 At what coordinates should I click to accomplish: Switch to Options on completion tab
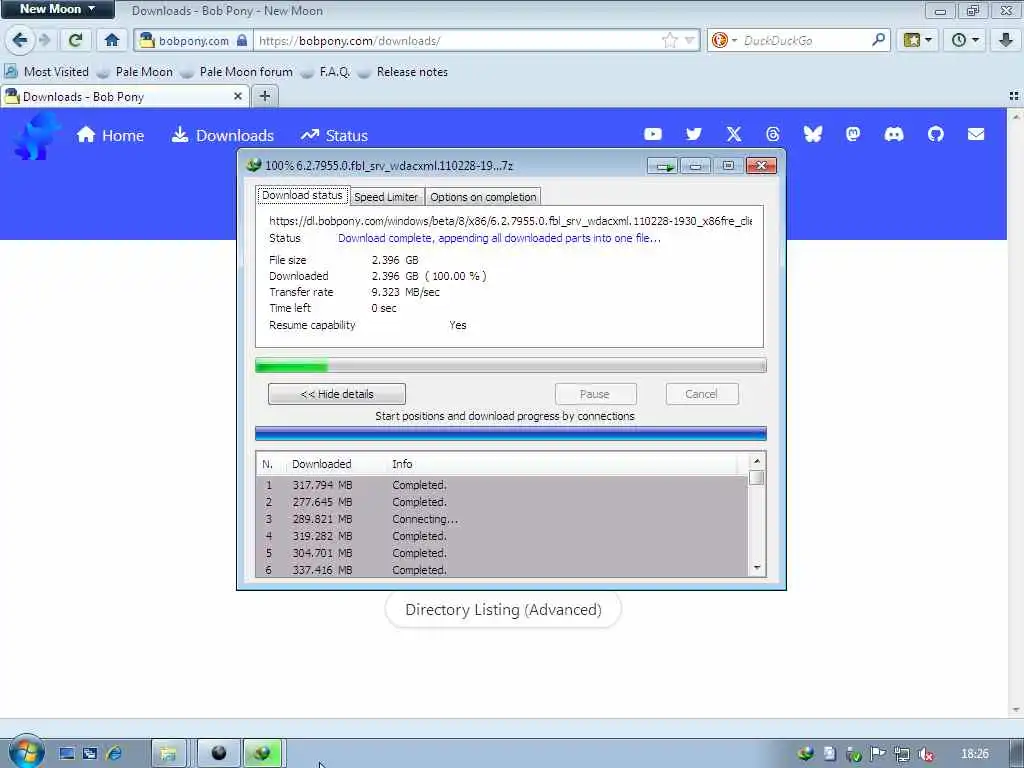tap(483, 197)
